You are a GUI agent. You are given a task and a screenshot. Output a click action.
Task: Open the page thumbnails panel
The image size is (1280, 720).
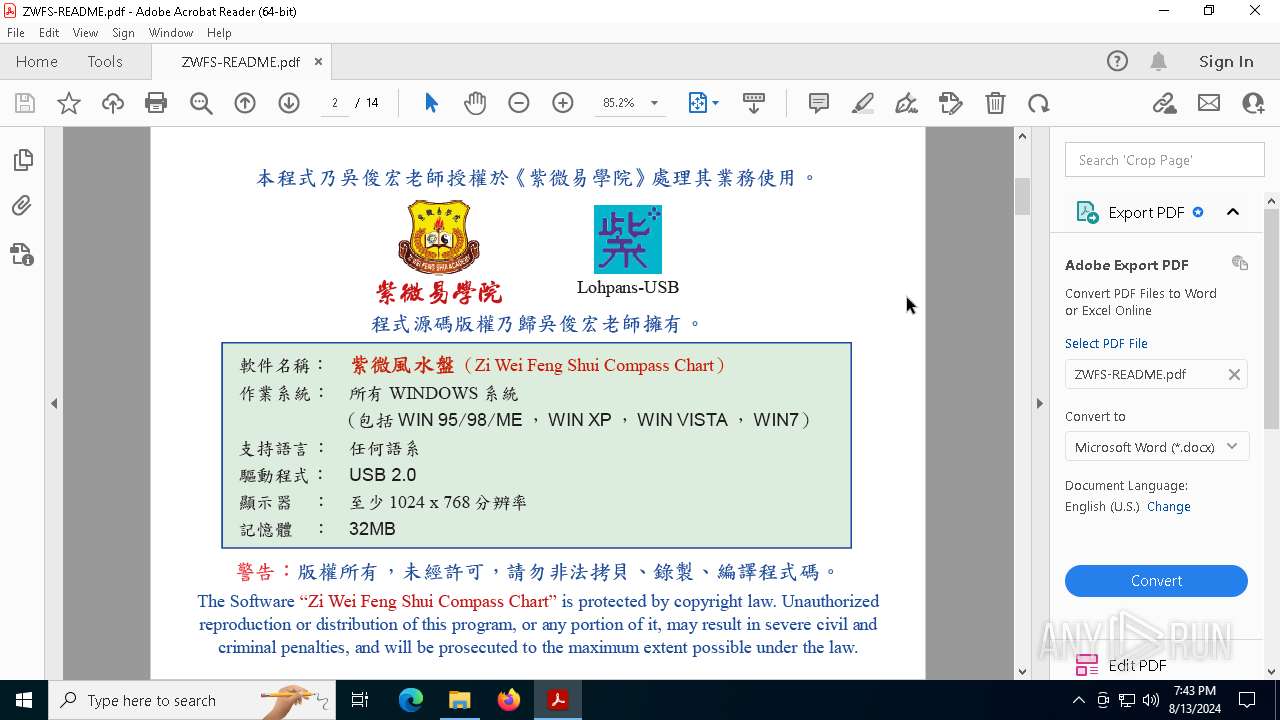(22, 160)
